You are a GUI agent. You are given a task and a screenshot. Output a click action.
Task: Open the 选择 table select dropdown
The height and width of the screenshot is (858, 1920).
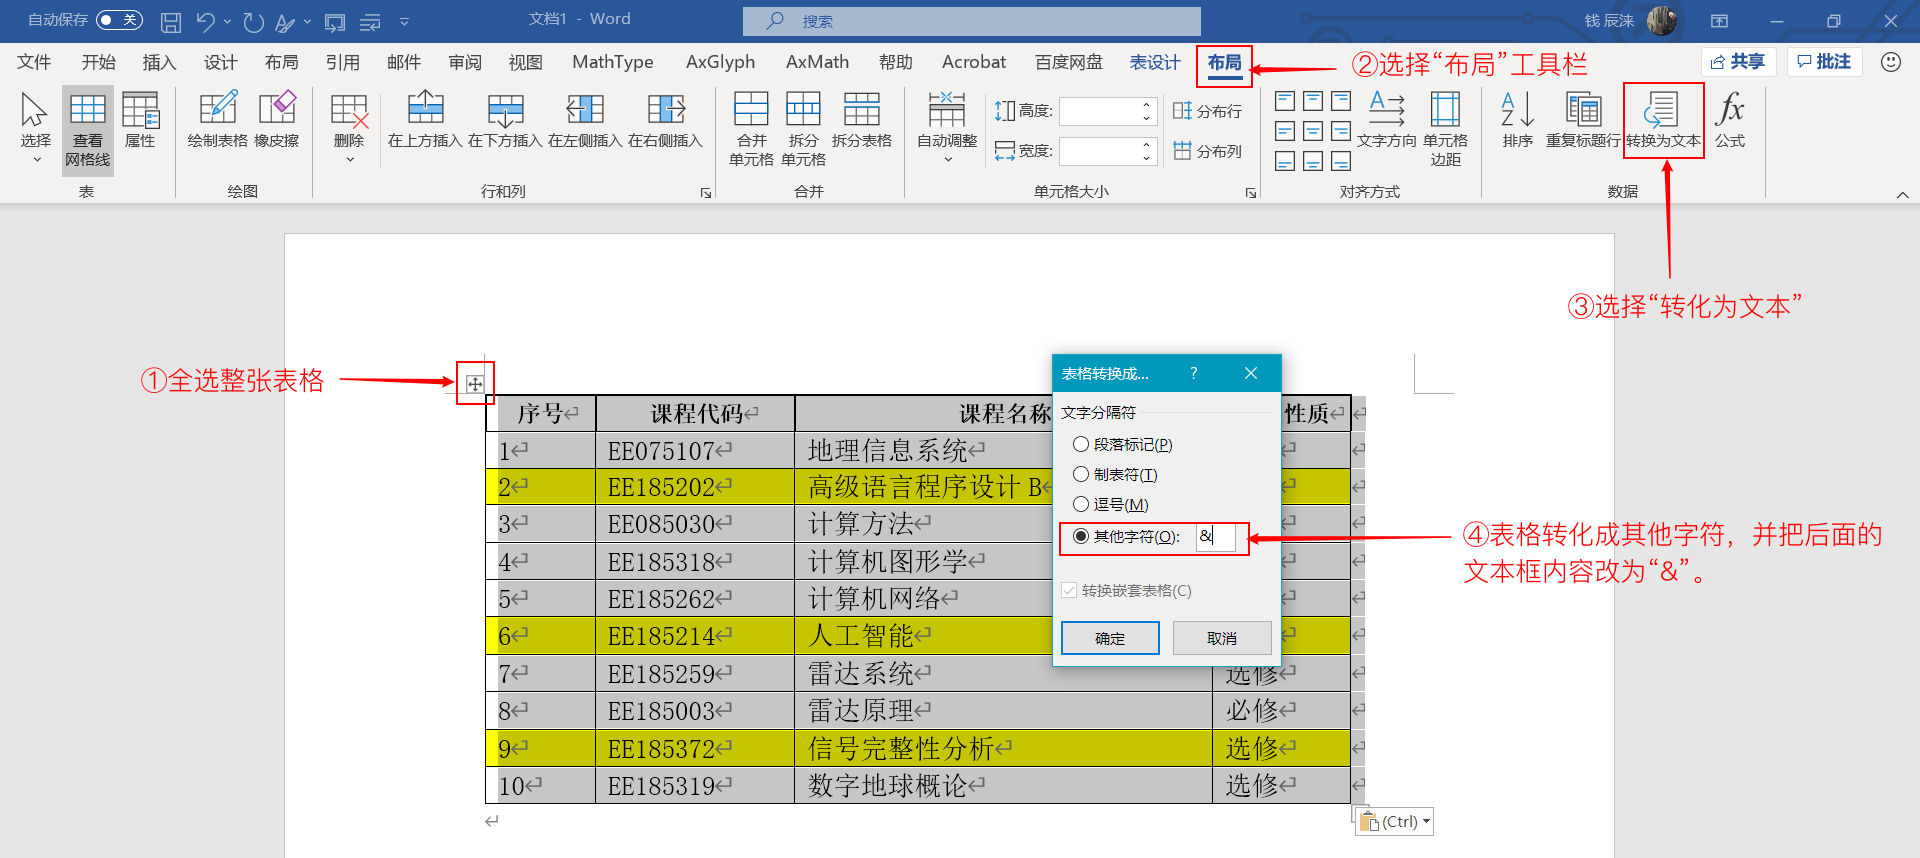pos(35,127)
